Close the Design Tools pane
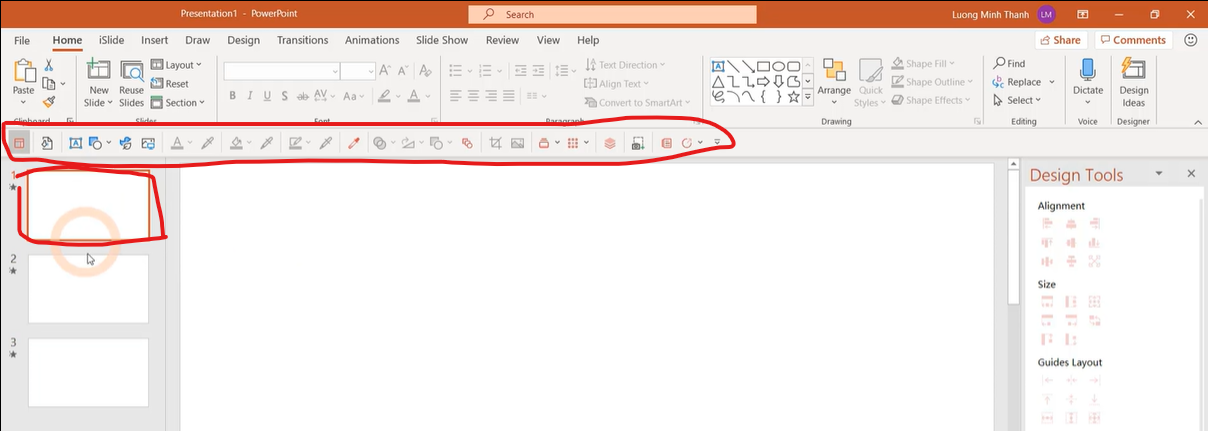 pyautogui.click(x=1191, y=174)
